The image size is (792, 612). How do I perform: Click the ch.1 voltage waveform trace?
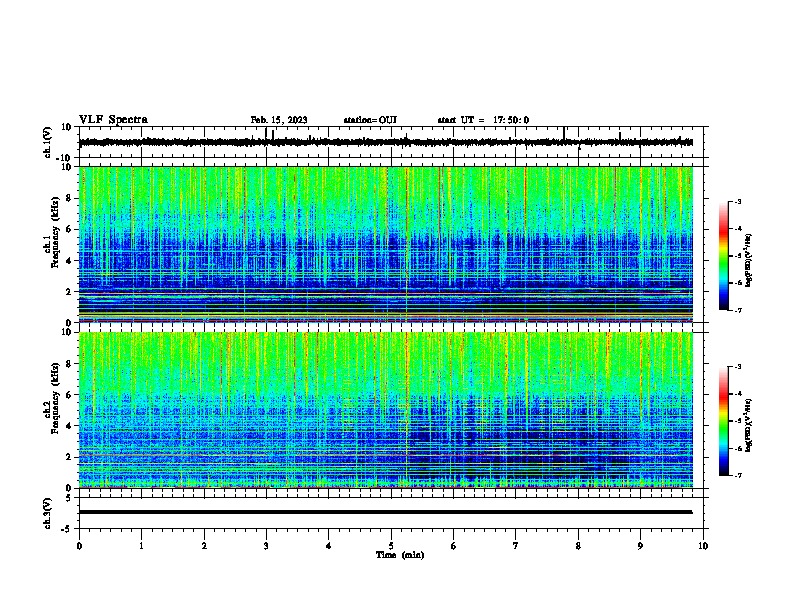[x=385, y=142]
